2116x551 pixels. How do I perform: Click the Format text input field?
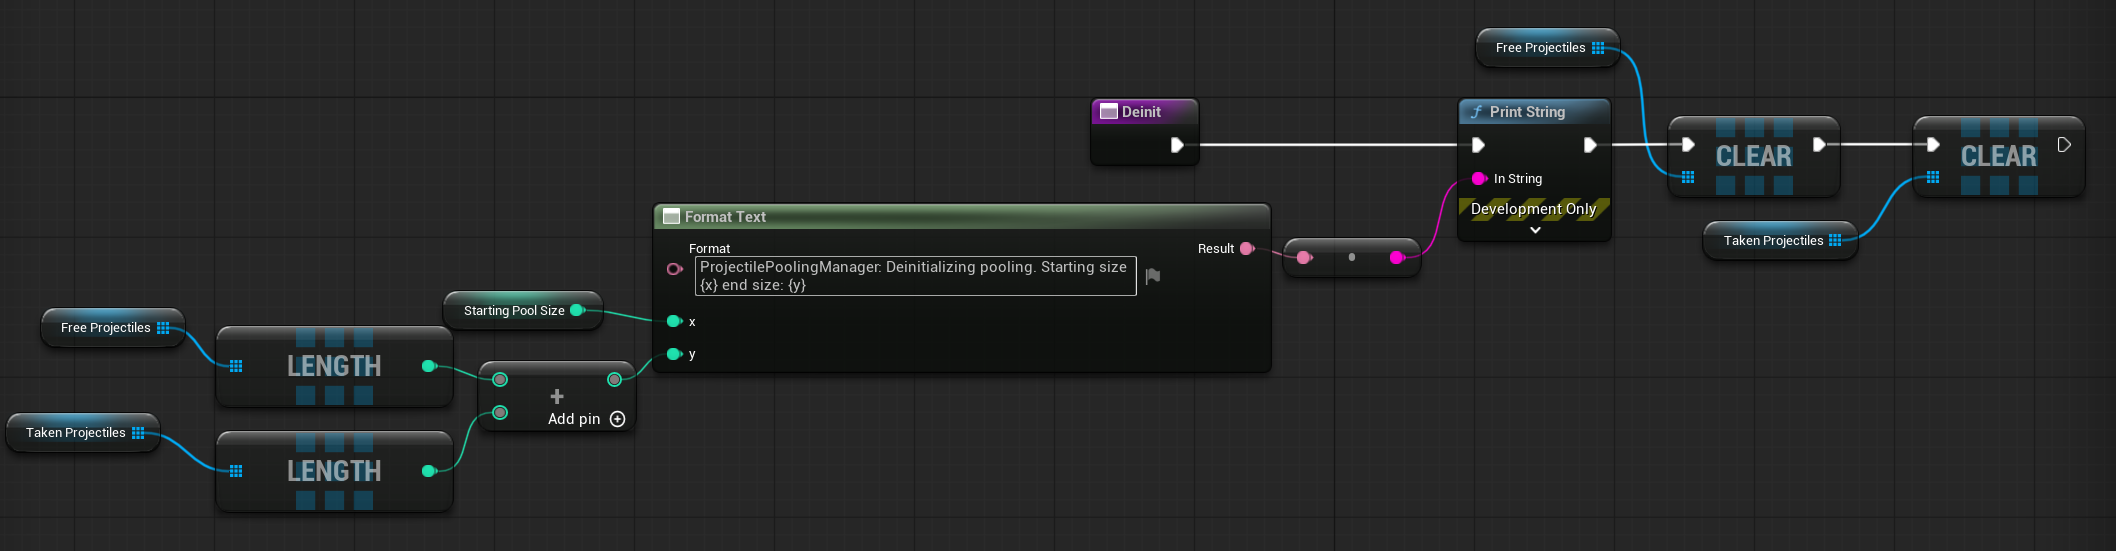click(x=915, y=276)
